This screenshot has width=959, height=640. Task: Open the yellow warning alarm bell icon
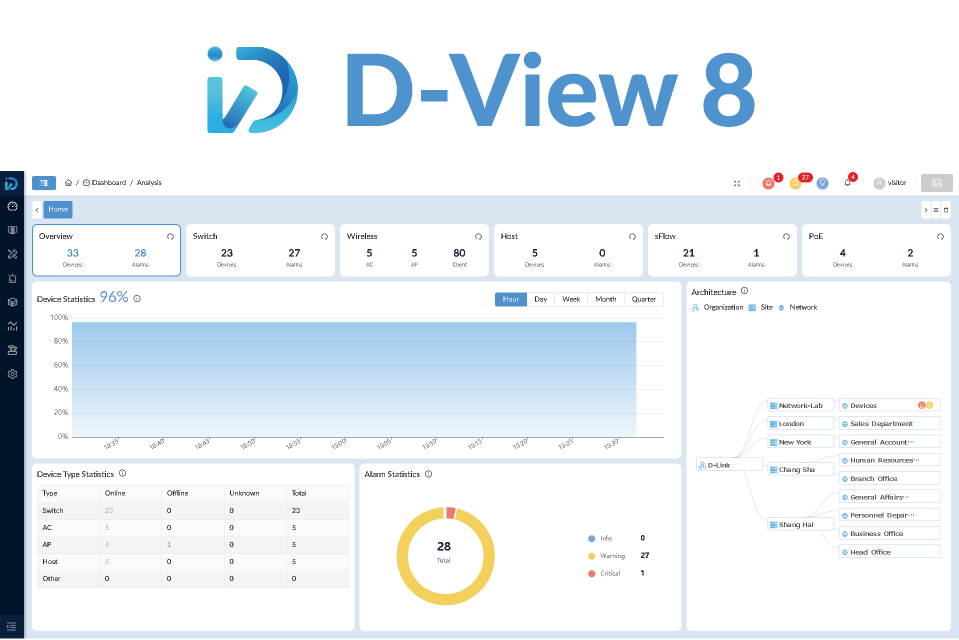[x=796, y=183]
